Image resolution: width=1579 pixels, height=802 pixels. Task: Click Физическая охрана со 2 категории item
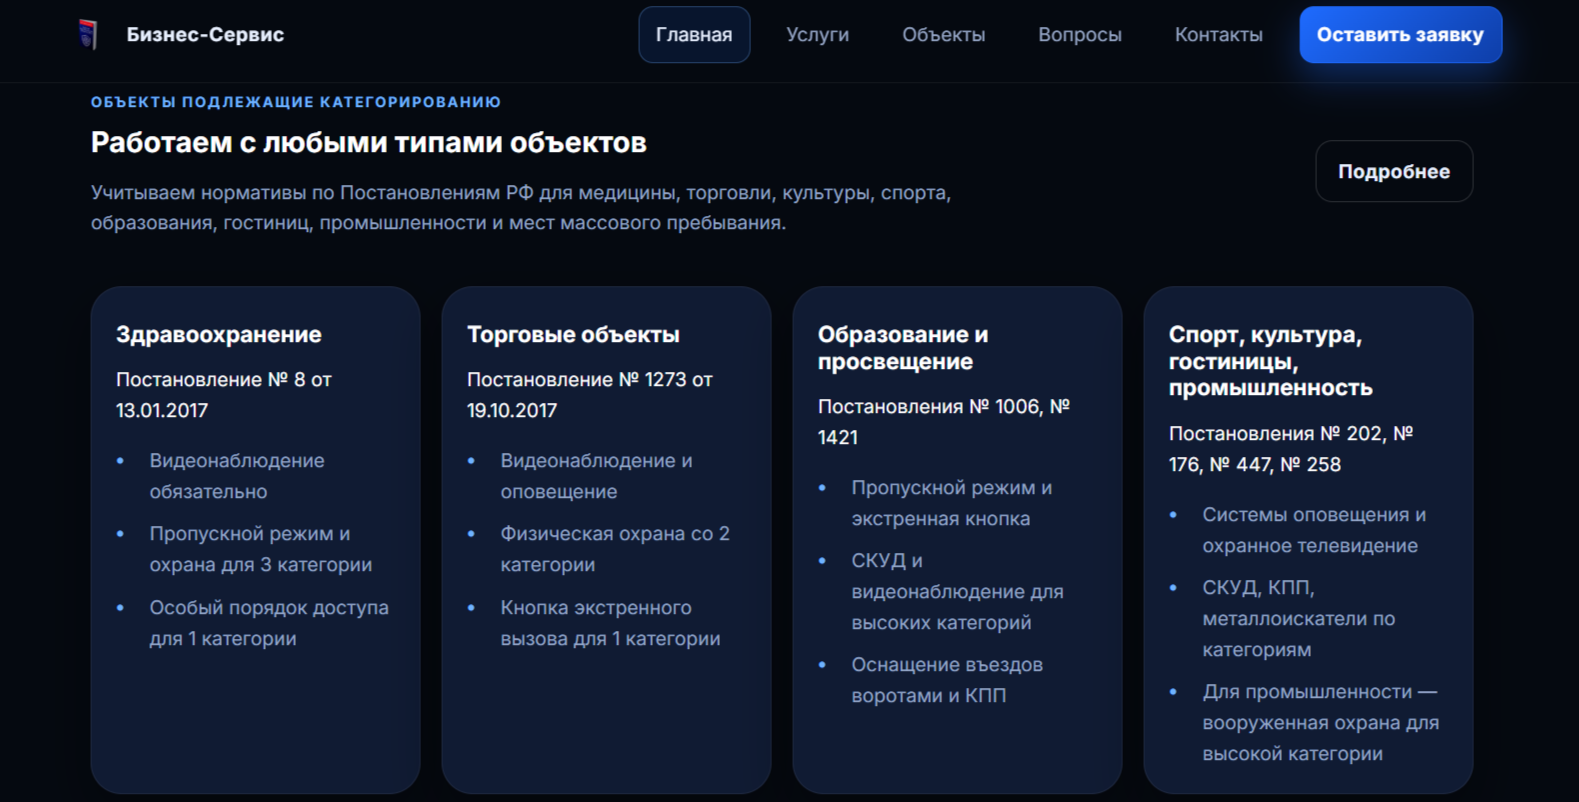point(615,549)
